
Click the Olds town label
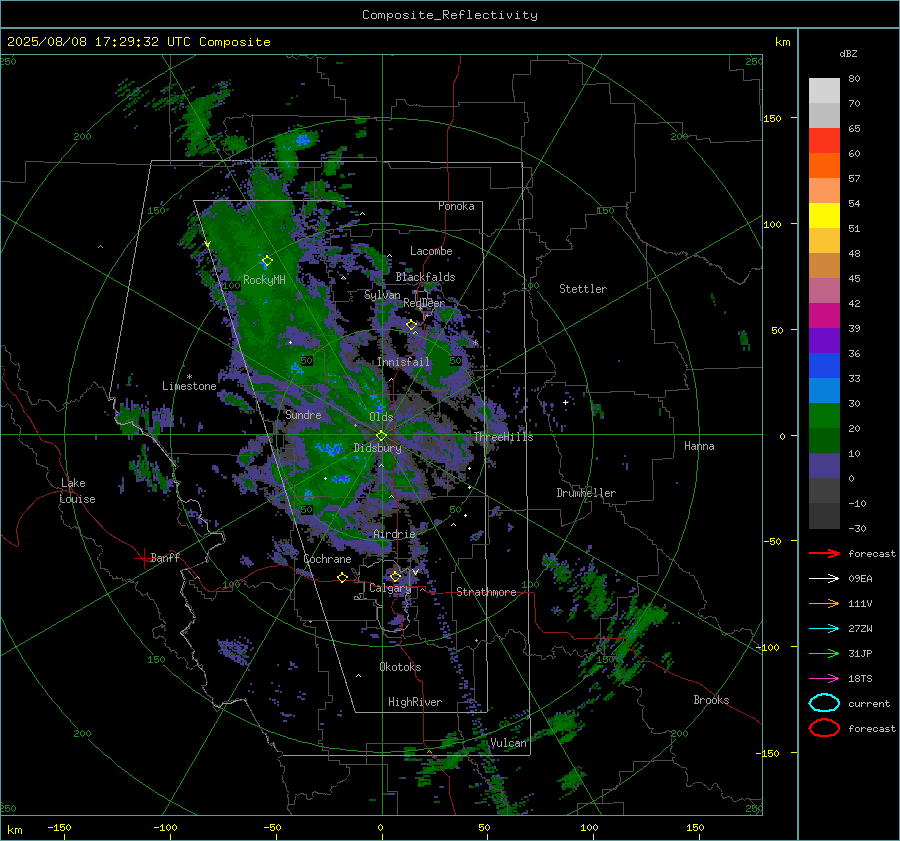point(381,417)
